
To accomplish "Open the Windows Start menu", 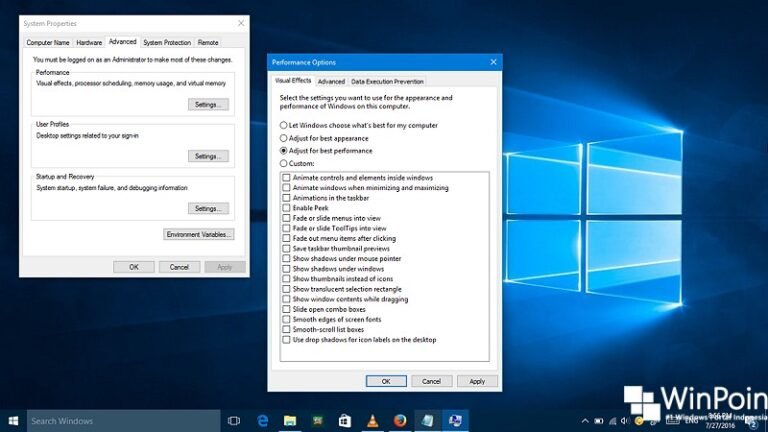I will [x=13, y=421].
